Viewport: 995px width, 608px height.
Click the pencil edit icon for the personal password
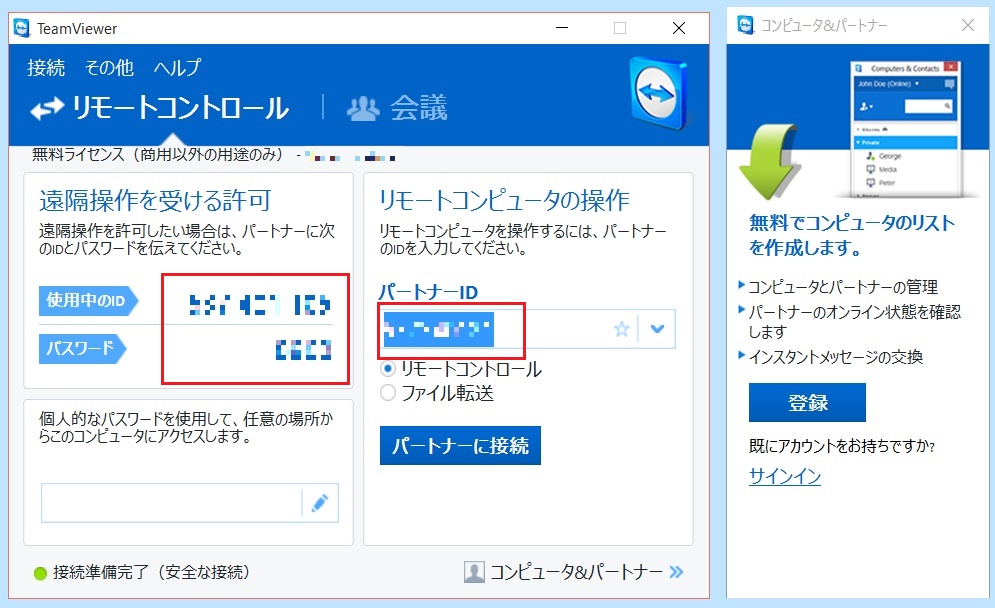tap(320, 503)
